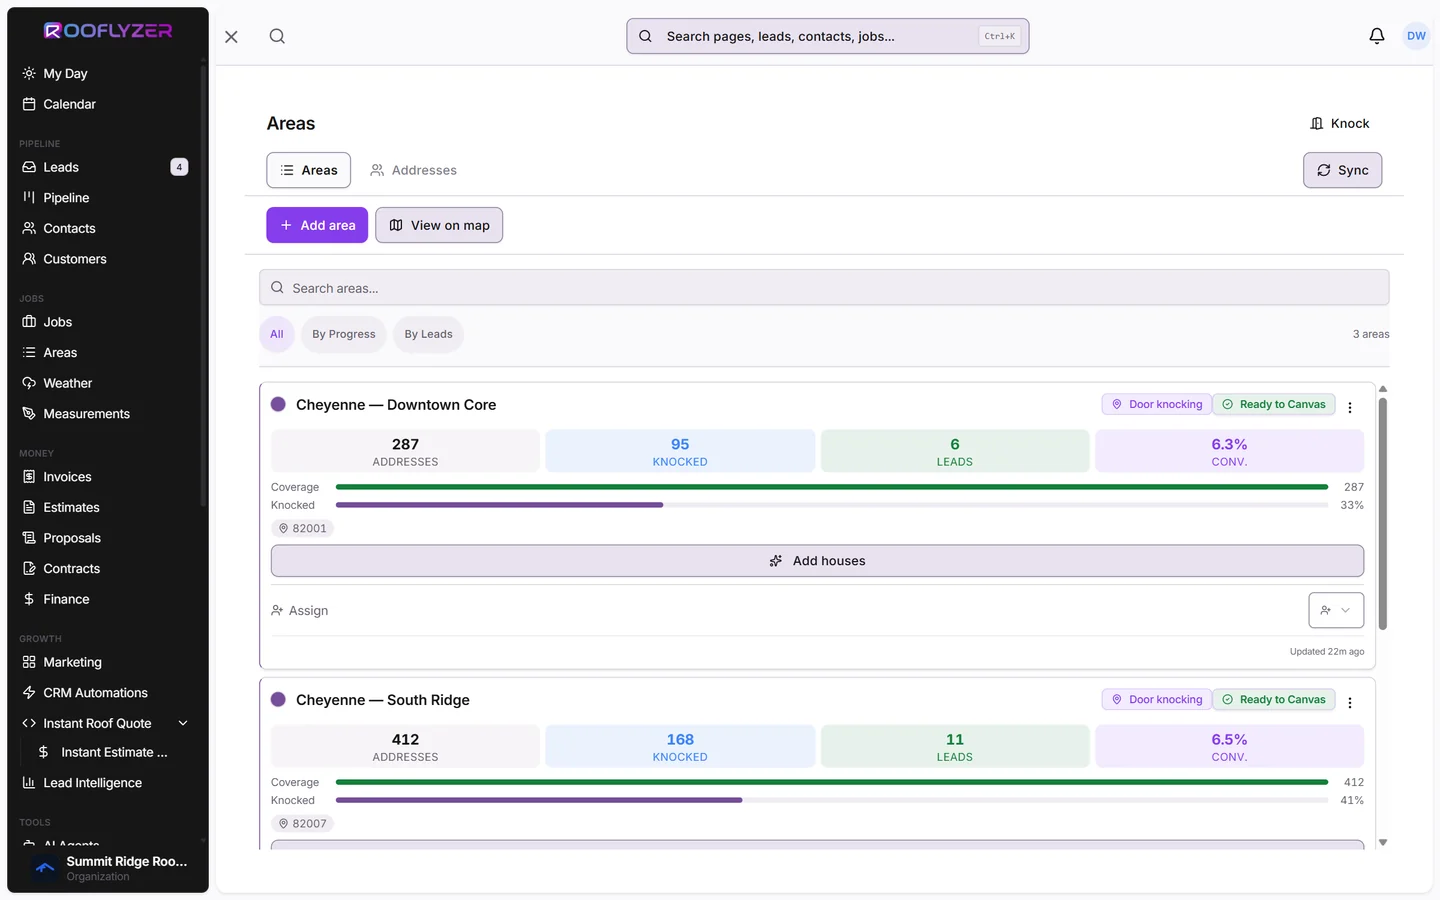The width and height of the screenshot is (1440, 900).
Task: Filter areas By Progress
Action: coord(344,334)
